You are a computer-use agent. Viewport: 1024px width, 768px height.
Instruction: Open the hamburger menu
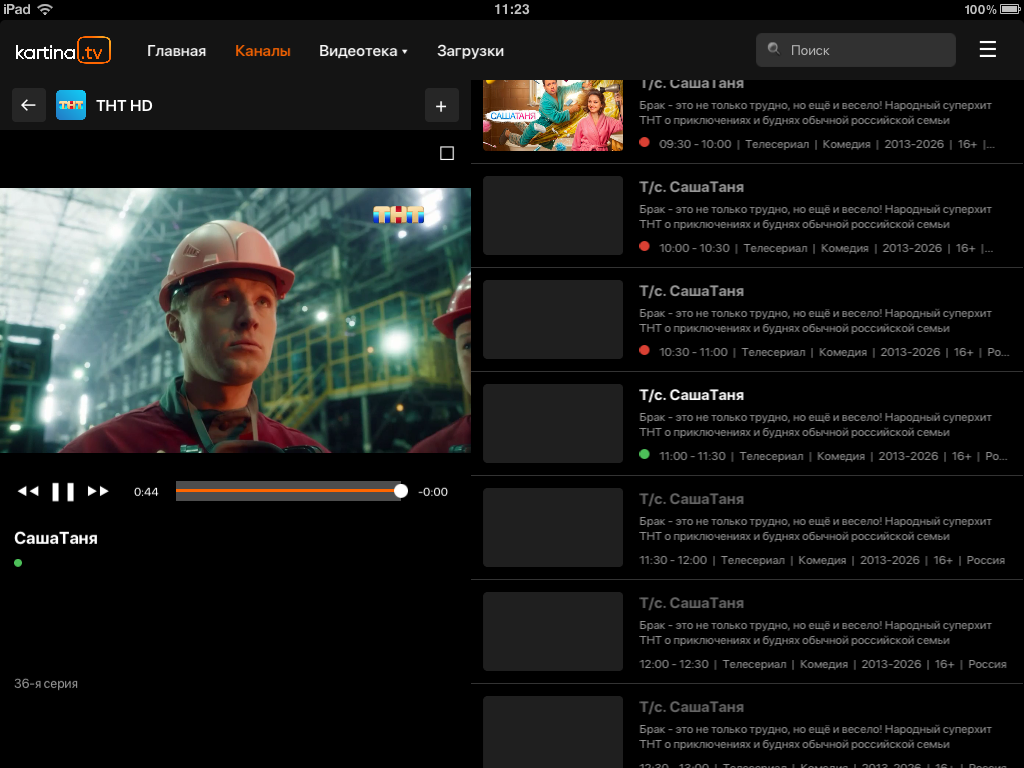(x=987, y=49)
